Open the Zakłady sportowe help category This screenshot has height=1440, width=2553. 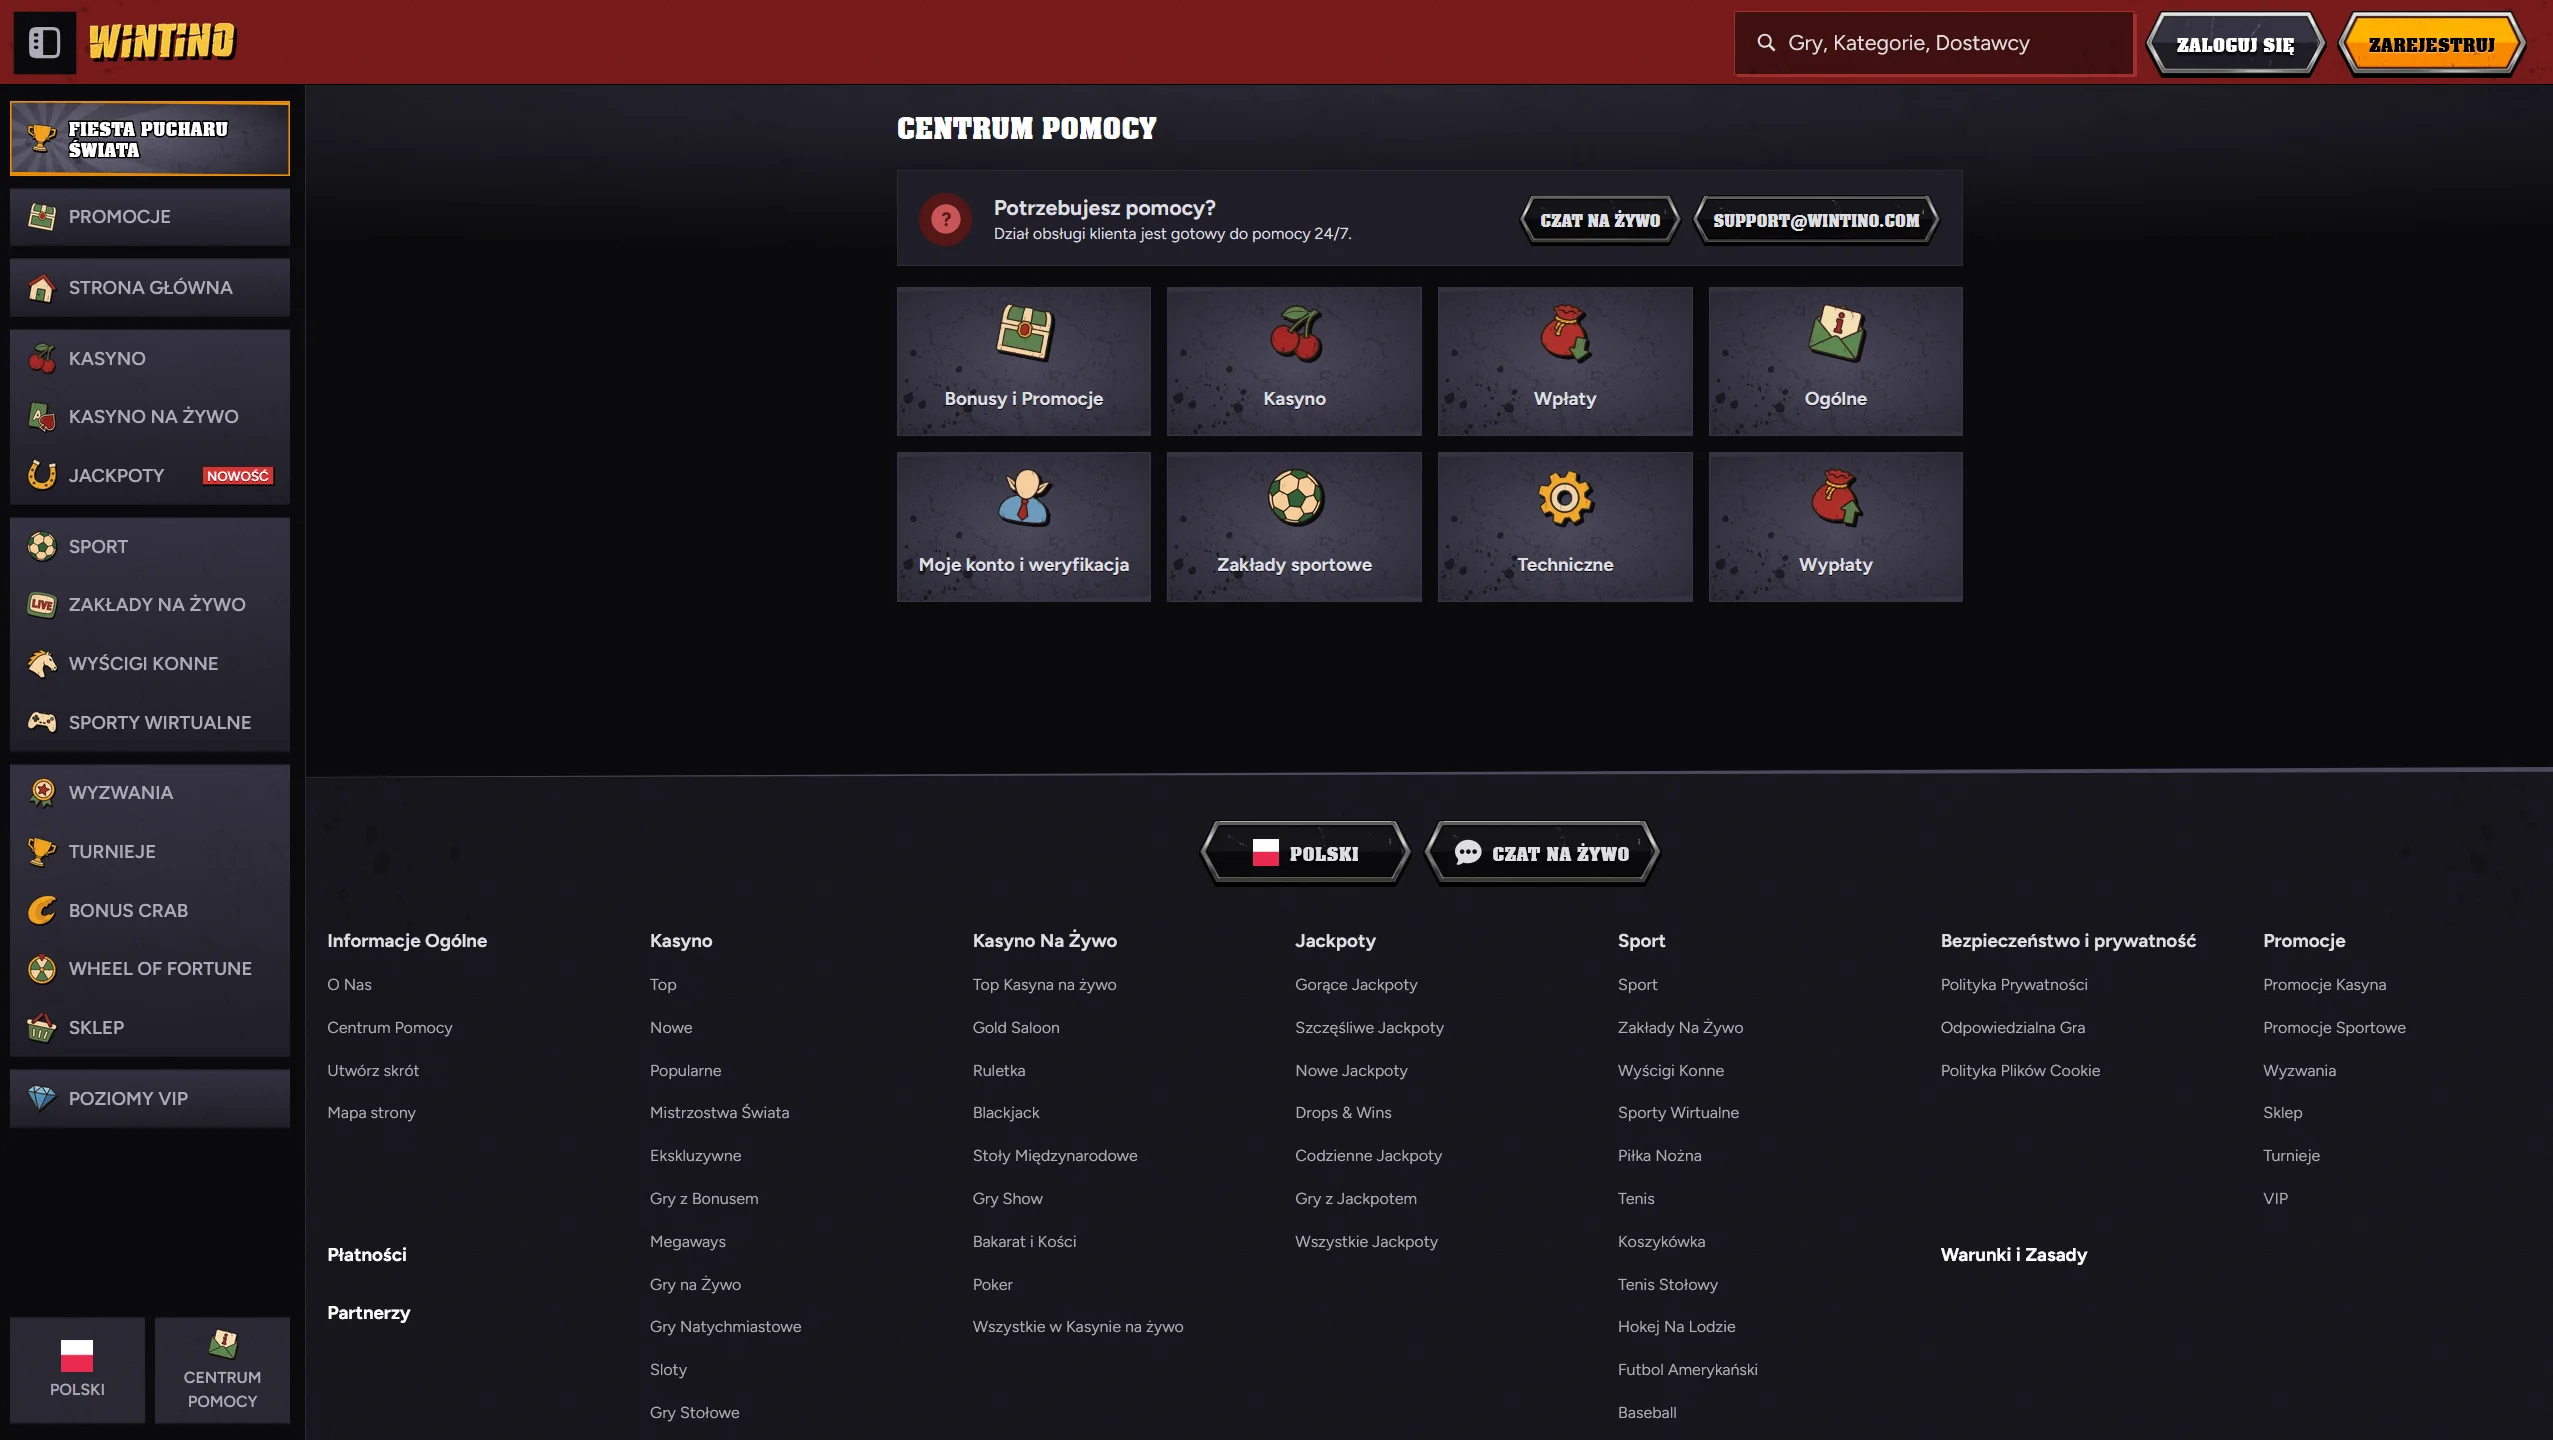coord(1294,527)
